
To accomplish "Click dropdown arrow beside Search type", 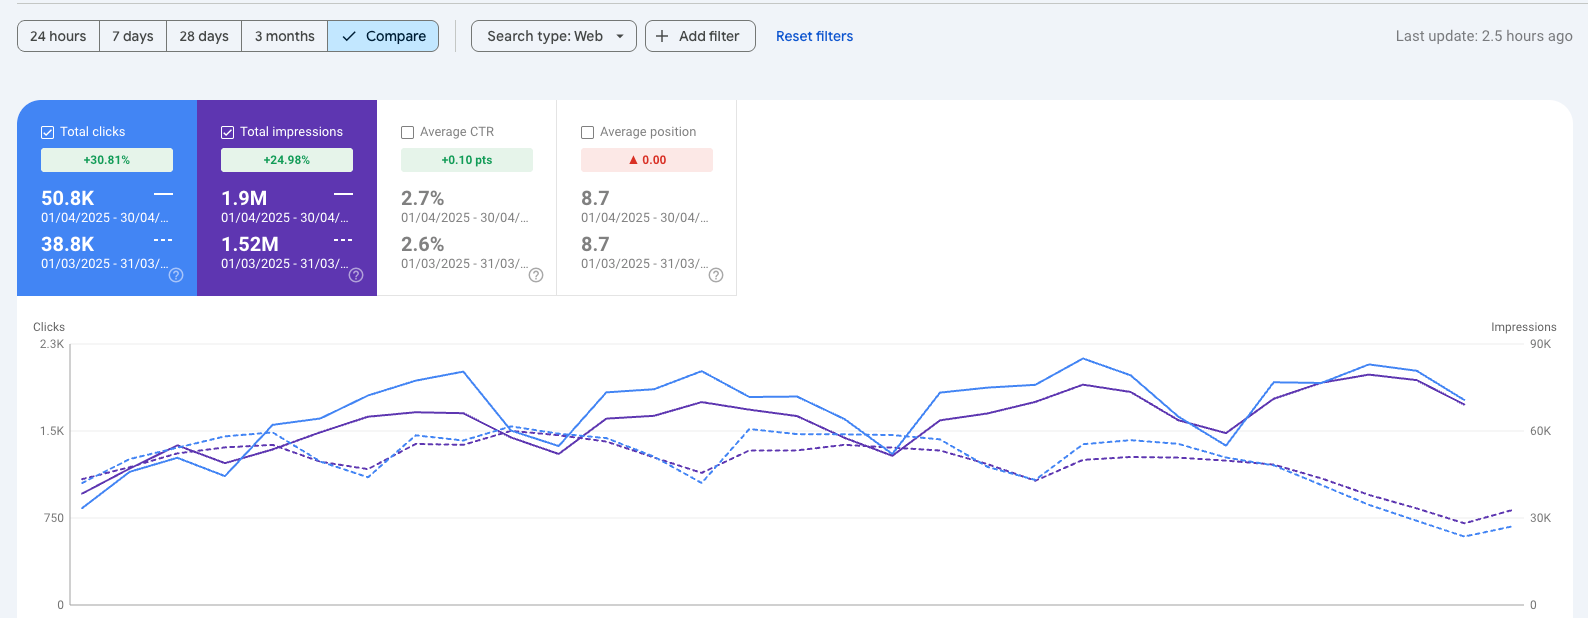I will pos(620,36).
